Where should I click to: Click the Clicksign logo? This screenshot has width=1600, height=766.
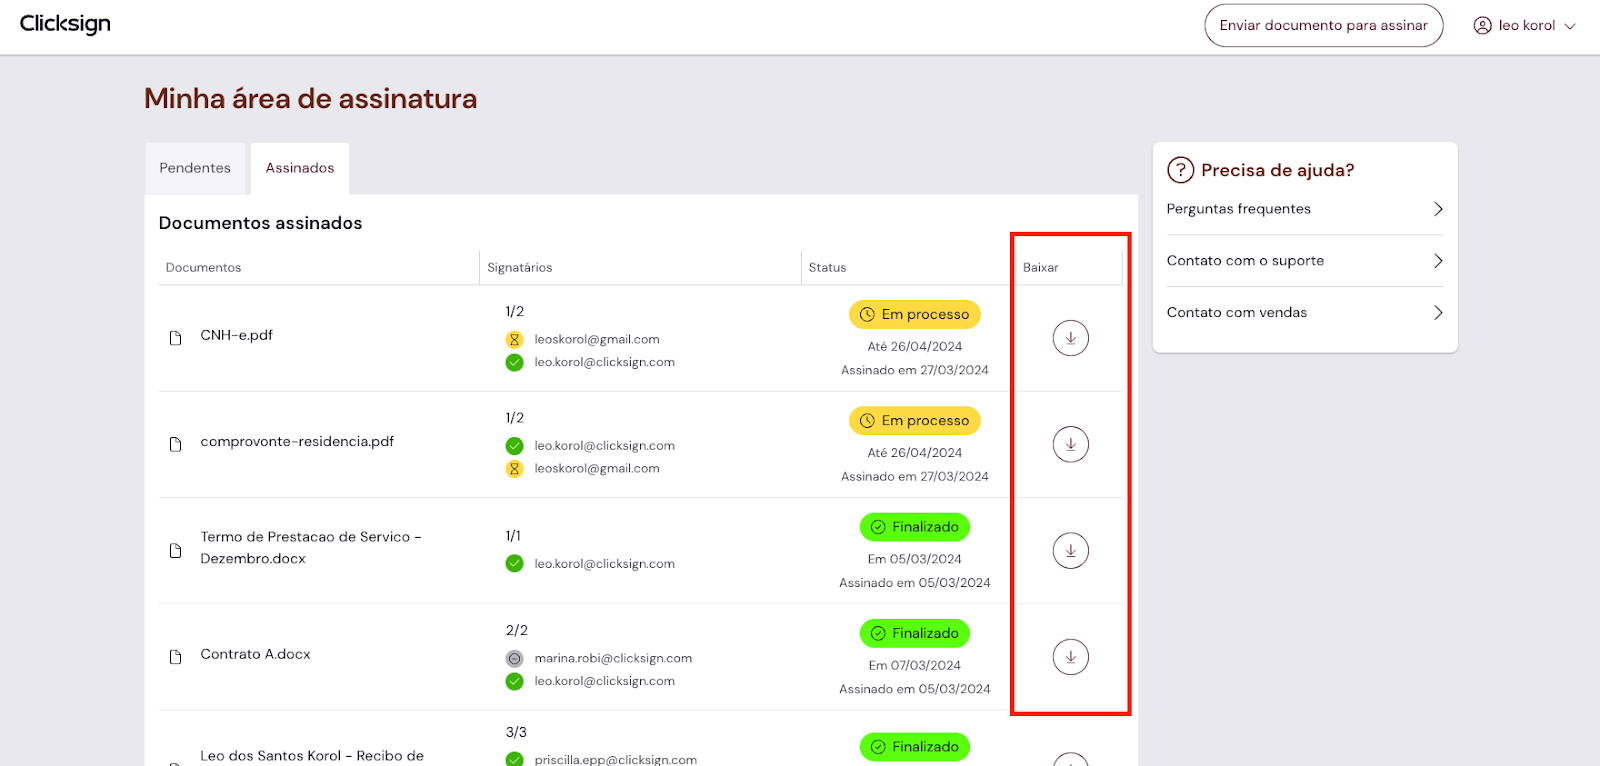click(x=65, y=24)
